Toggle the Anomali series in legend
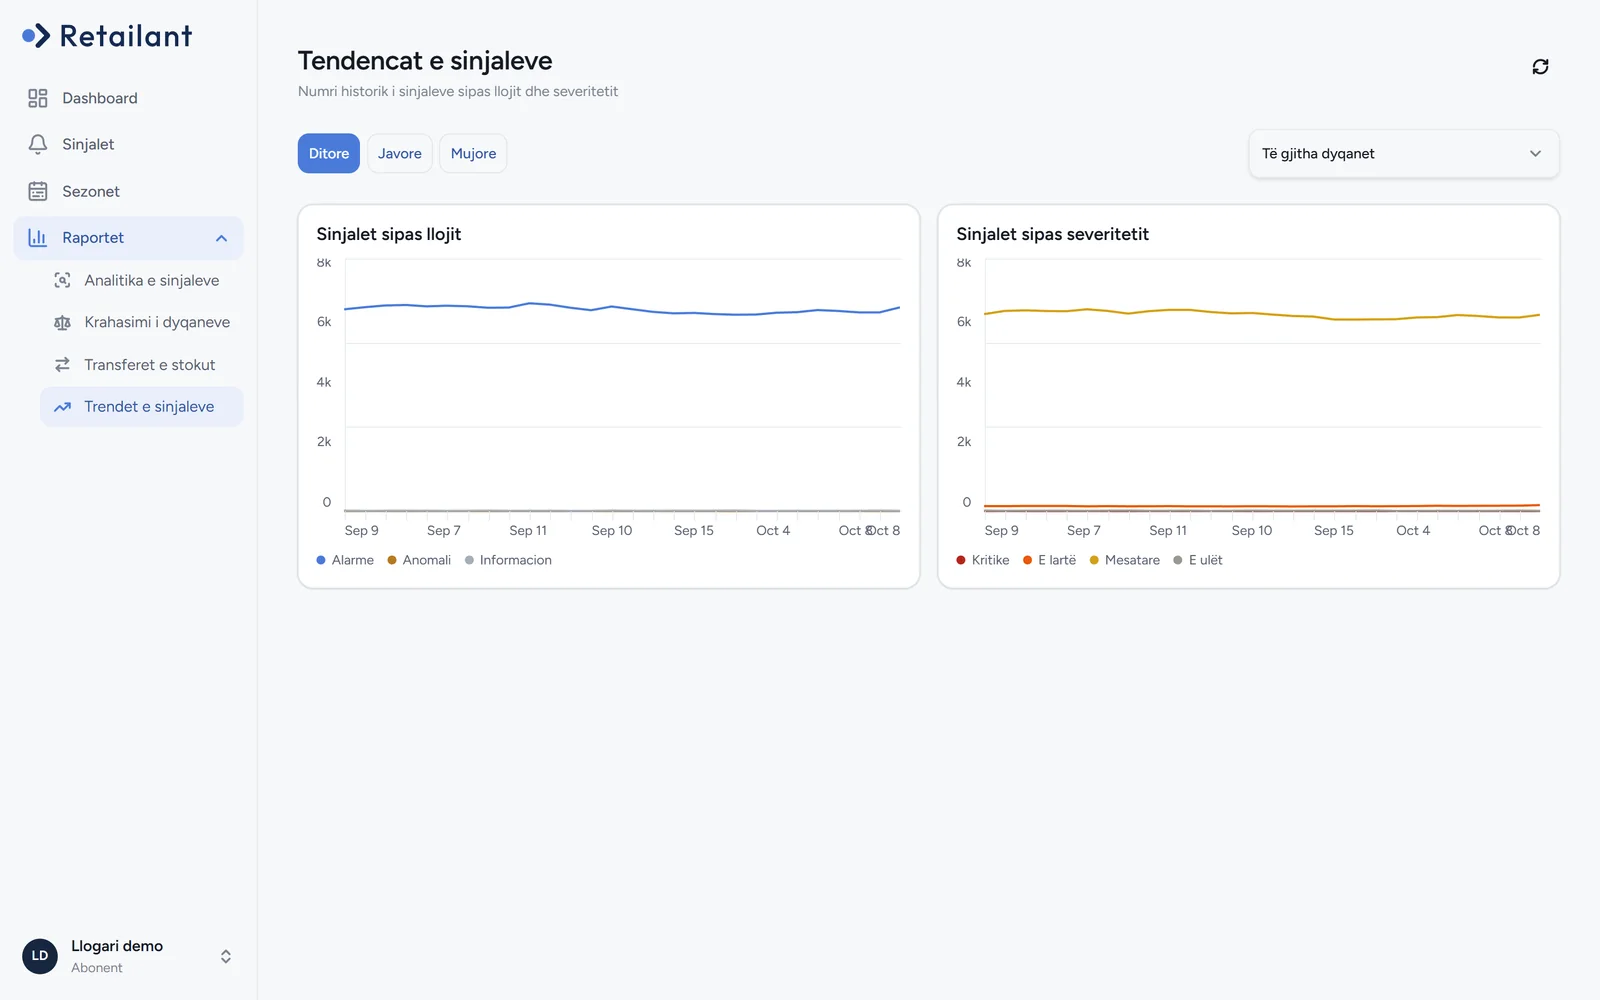The height and width of the screenshot is (1000, 1600). coord(419,560)
